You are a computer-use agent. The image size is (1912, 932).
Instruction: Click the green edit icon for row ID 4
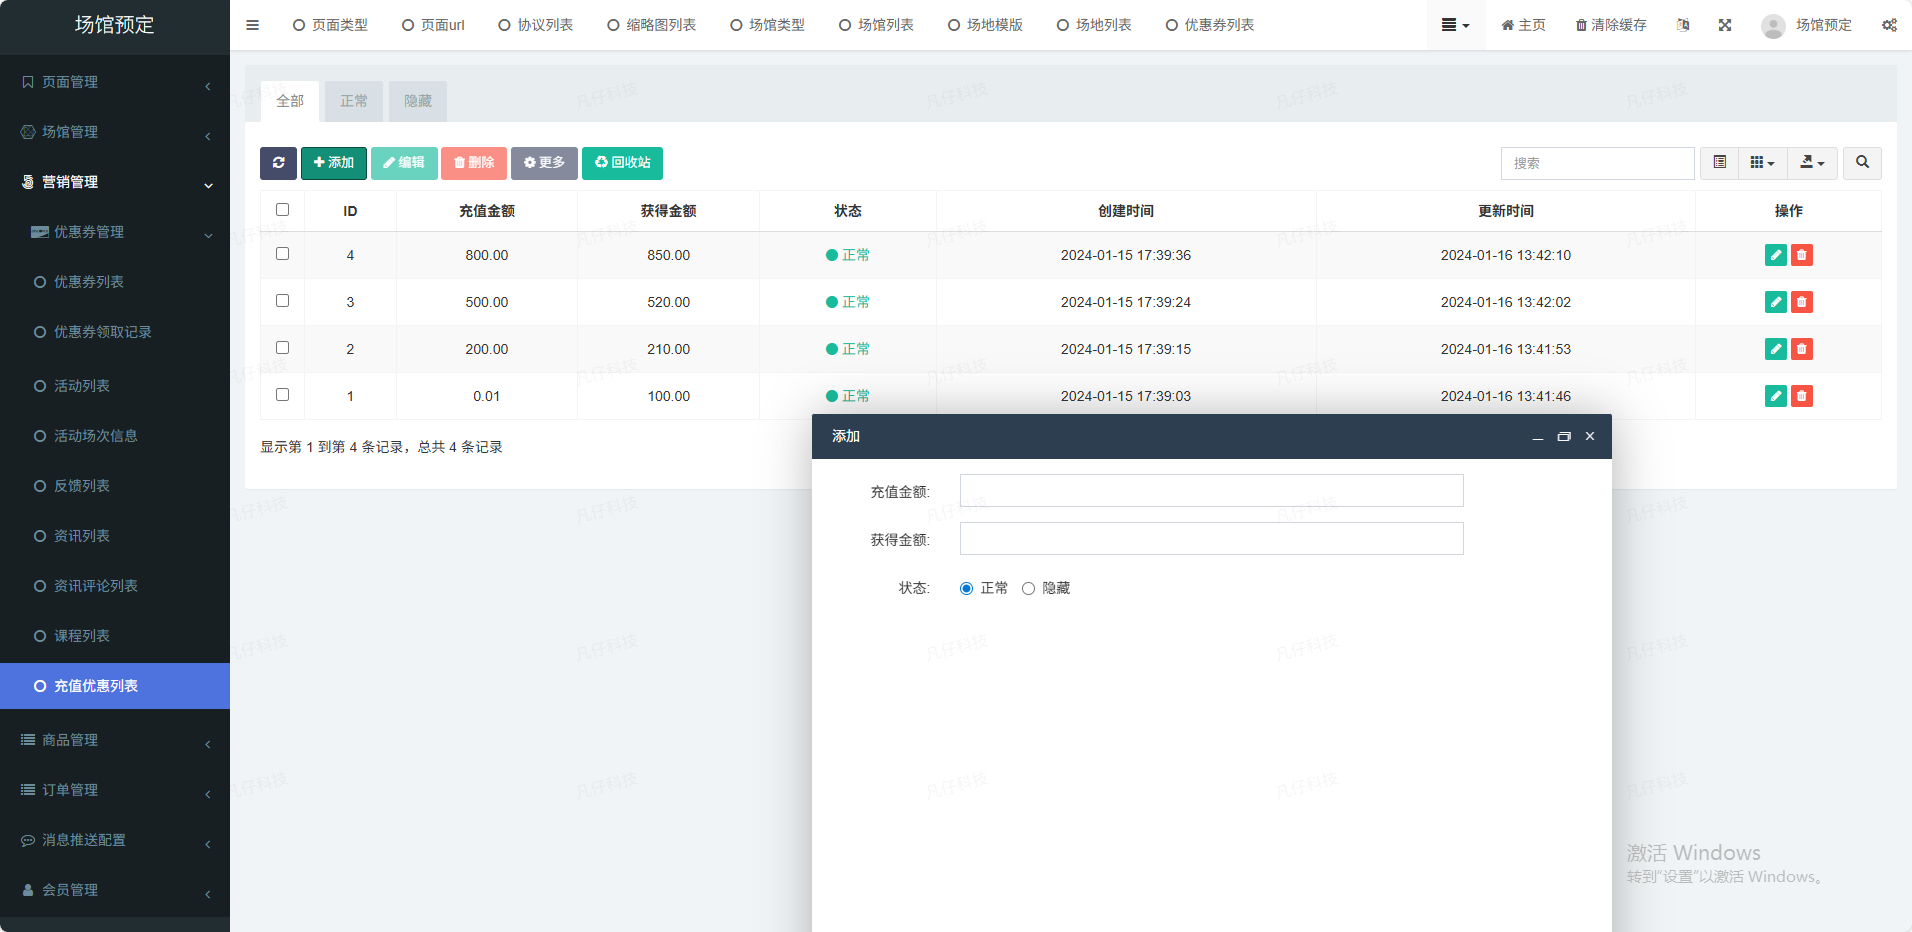pyautogui.click(x=1775, y=255)
